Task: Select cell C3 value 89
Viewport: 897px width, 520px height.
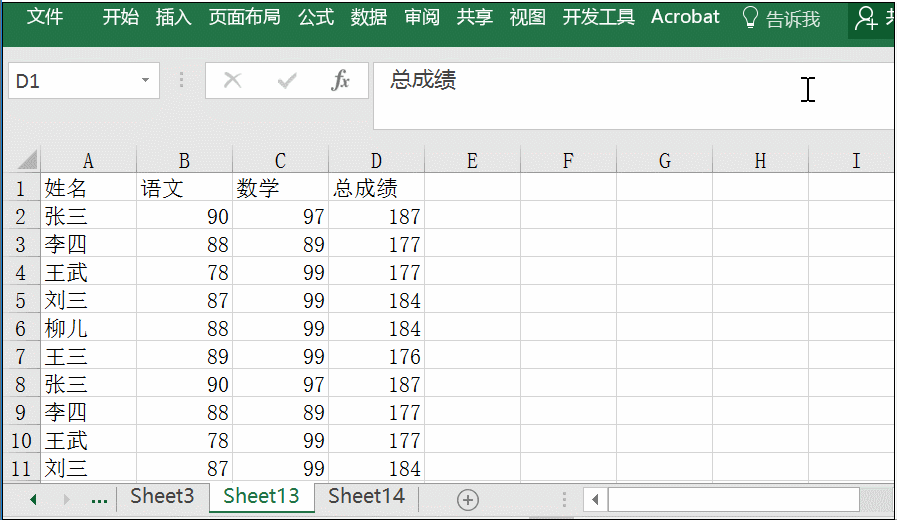Action: pyautogui.click(x=280, y=244)
